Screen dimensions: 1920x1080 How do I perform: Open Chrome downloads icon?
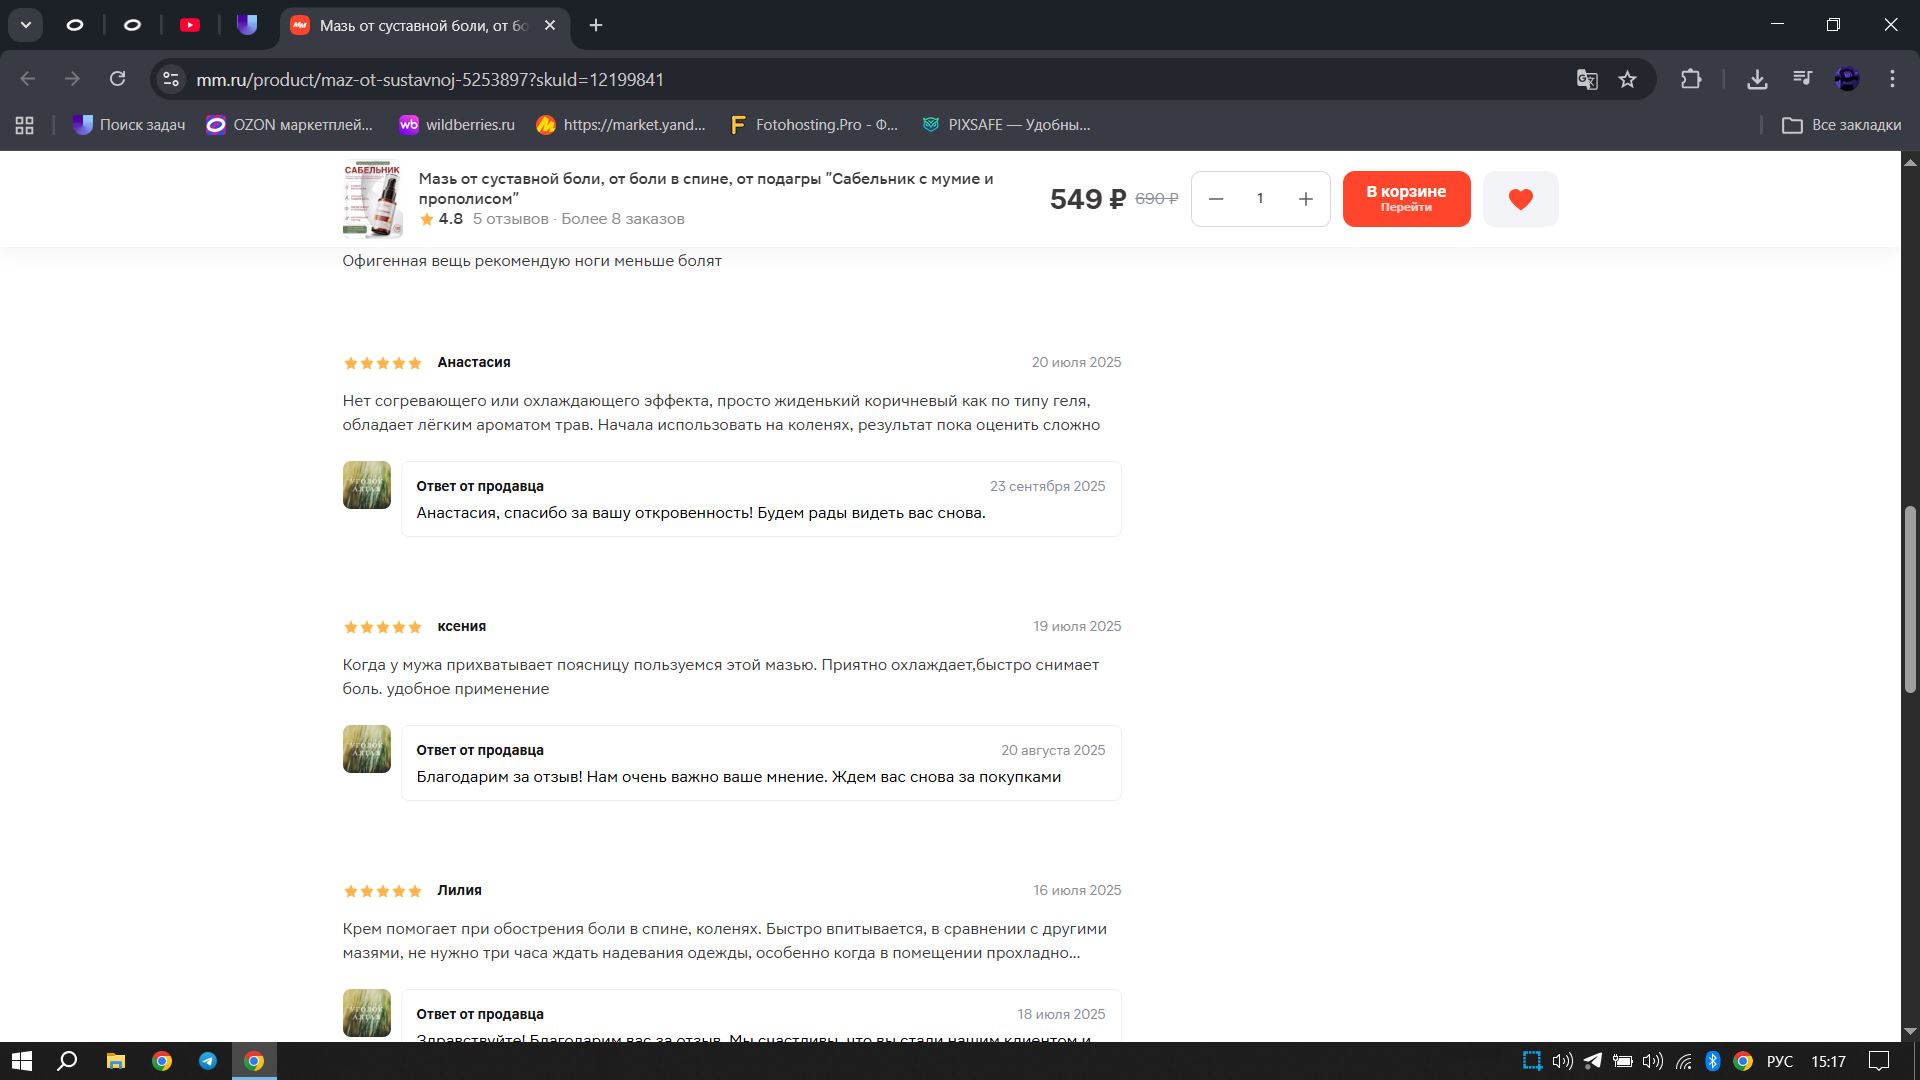click(x=1757, y=79)
